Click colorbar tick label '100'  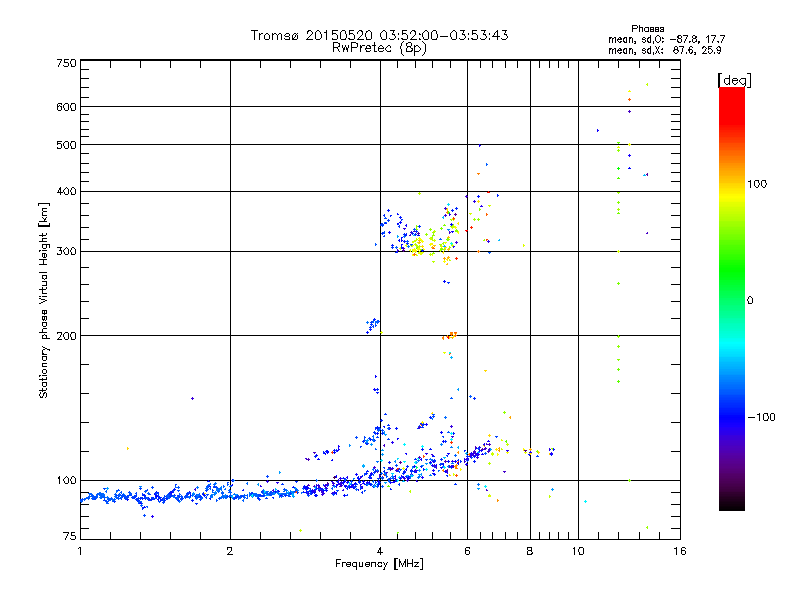tap(757, 184)
